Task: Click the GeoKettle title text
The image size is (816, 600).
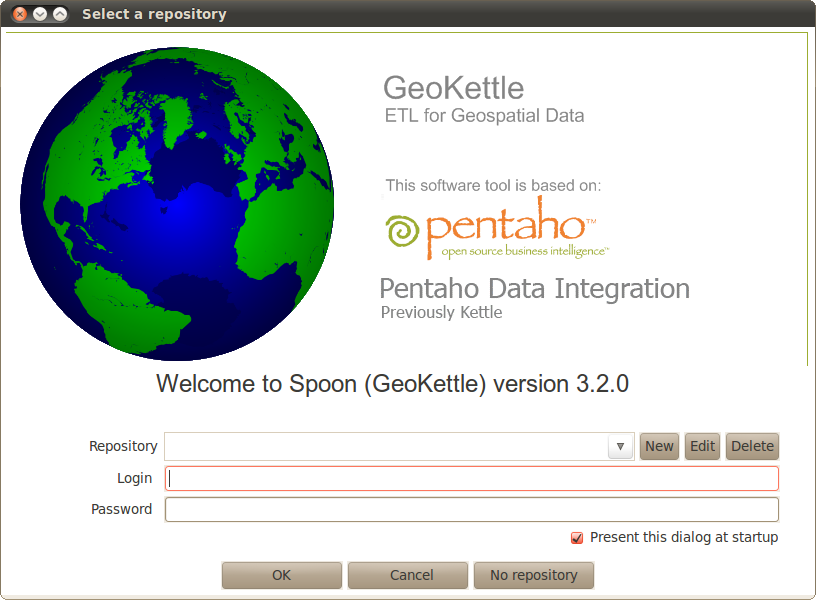Action: 453,88
